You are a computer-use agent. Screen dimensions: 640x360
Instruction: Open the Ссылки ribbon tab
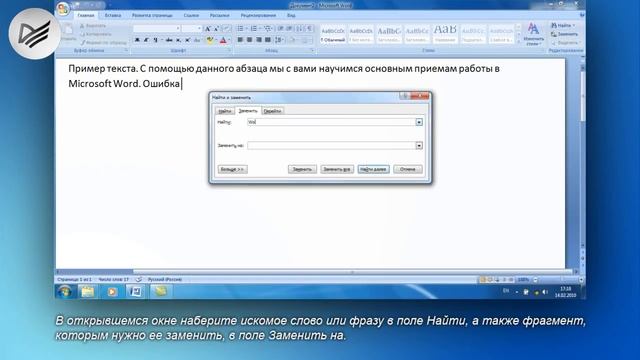(x=191, y=16)
